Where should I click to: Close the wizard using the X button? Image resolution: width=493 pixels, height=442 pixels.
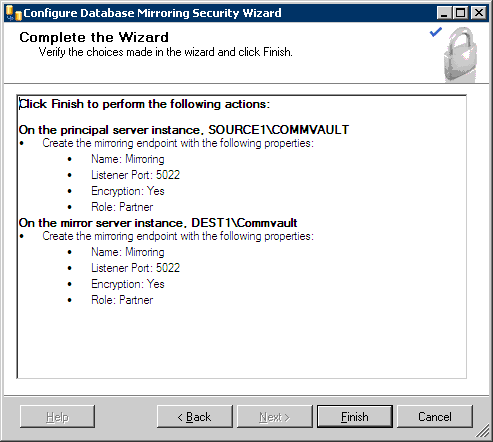pos(479,13)
